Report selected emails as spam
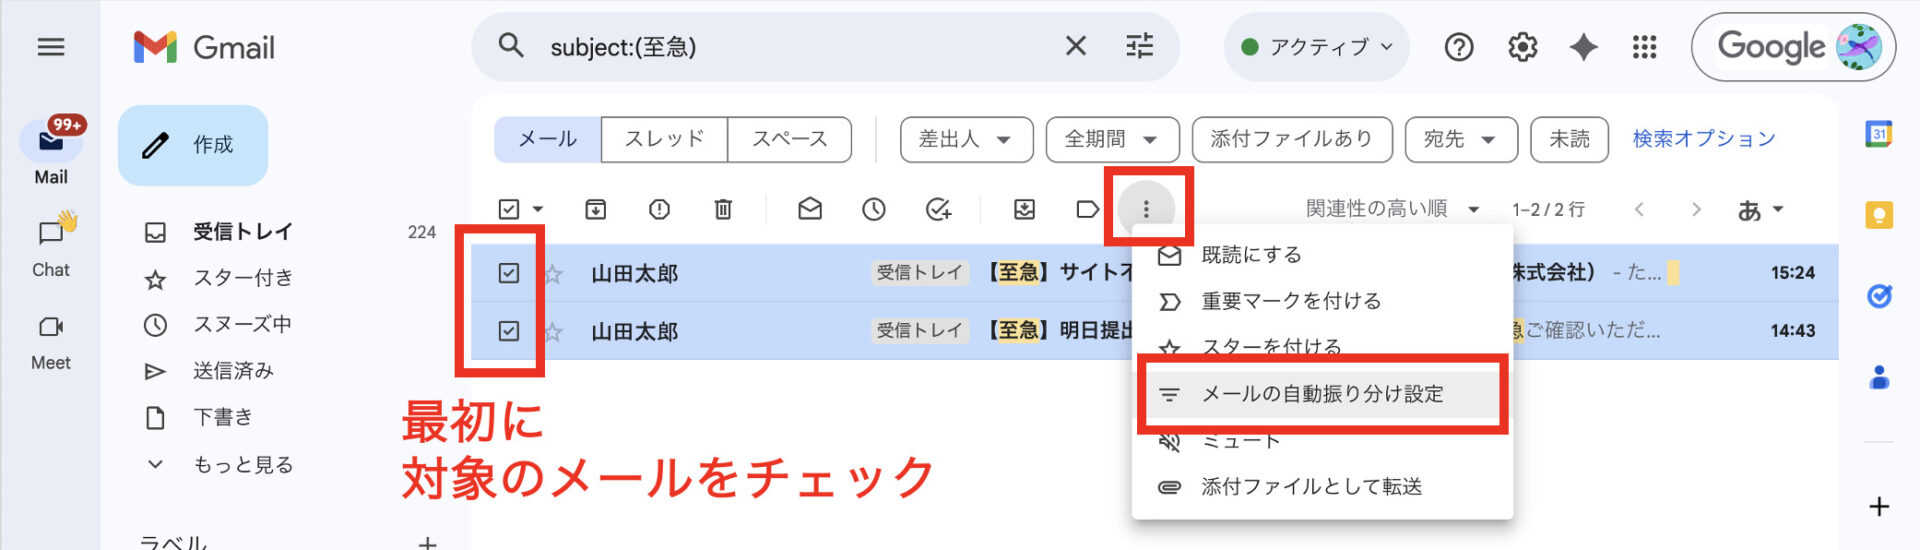 (x=659, y=209)
